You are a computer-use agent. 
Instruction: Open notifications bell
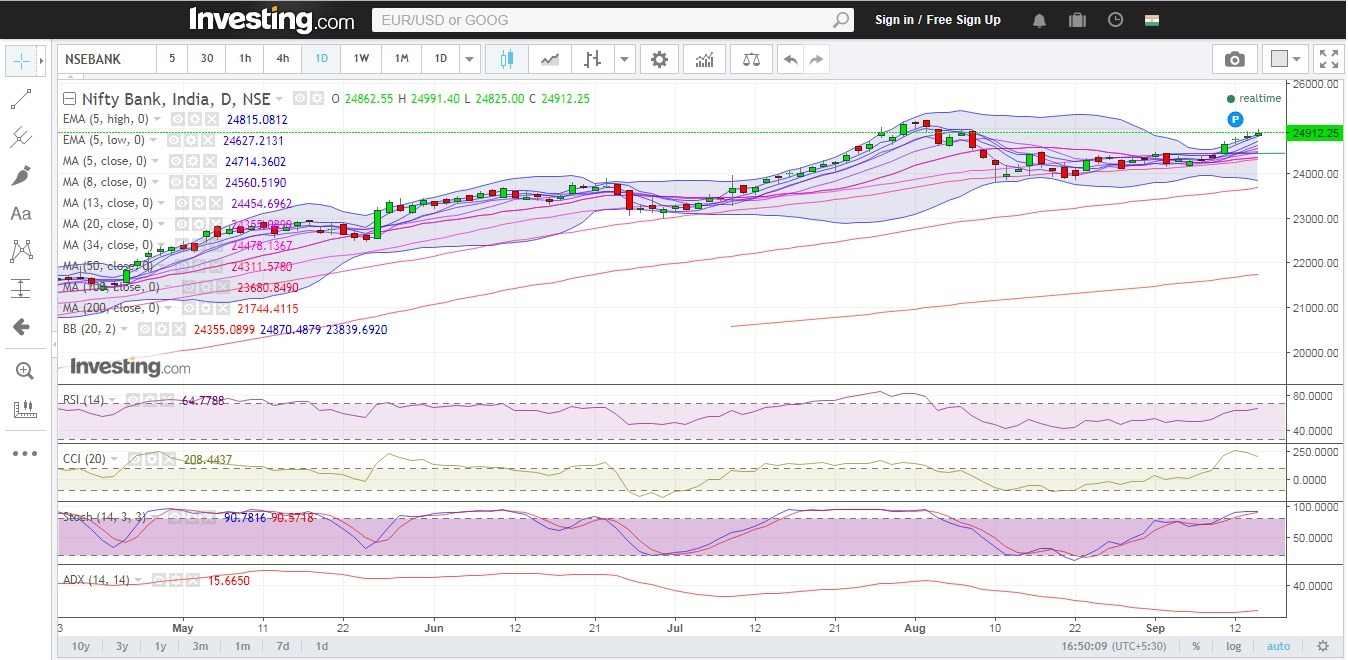pyautogui.click(x=1040, y=20)
